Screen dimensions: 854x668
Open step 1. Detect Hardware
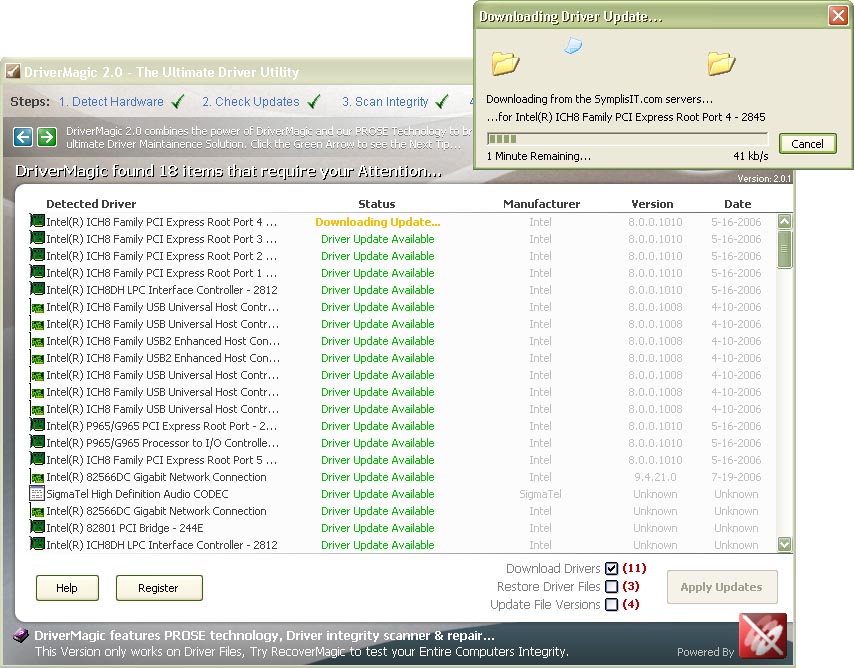111,102
